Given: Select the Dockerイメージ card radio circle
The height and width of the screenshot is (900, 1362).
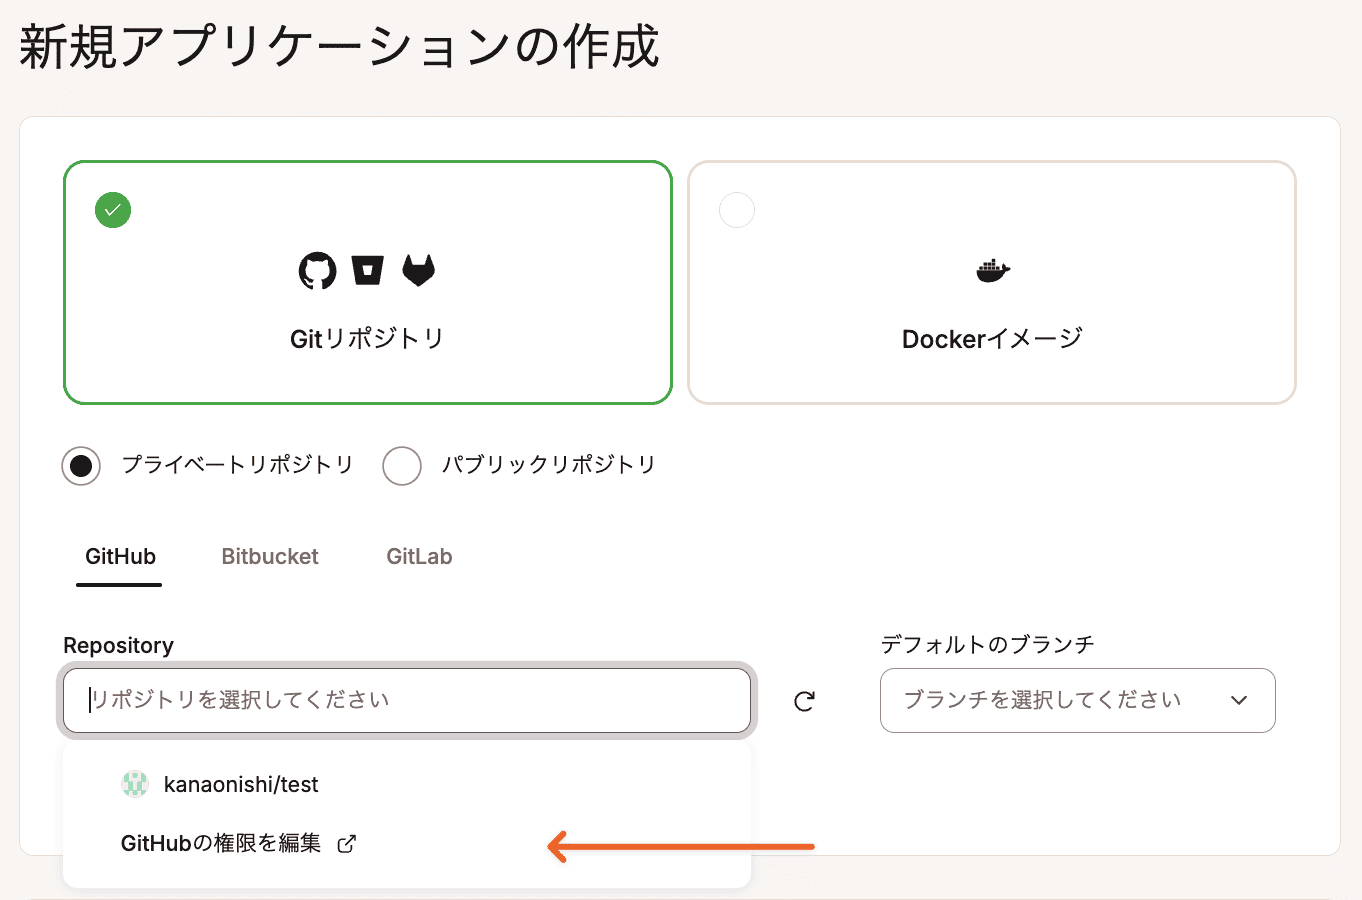Looking at the screenshot, I should pos(737,210).
